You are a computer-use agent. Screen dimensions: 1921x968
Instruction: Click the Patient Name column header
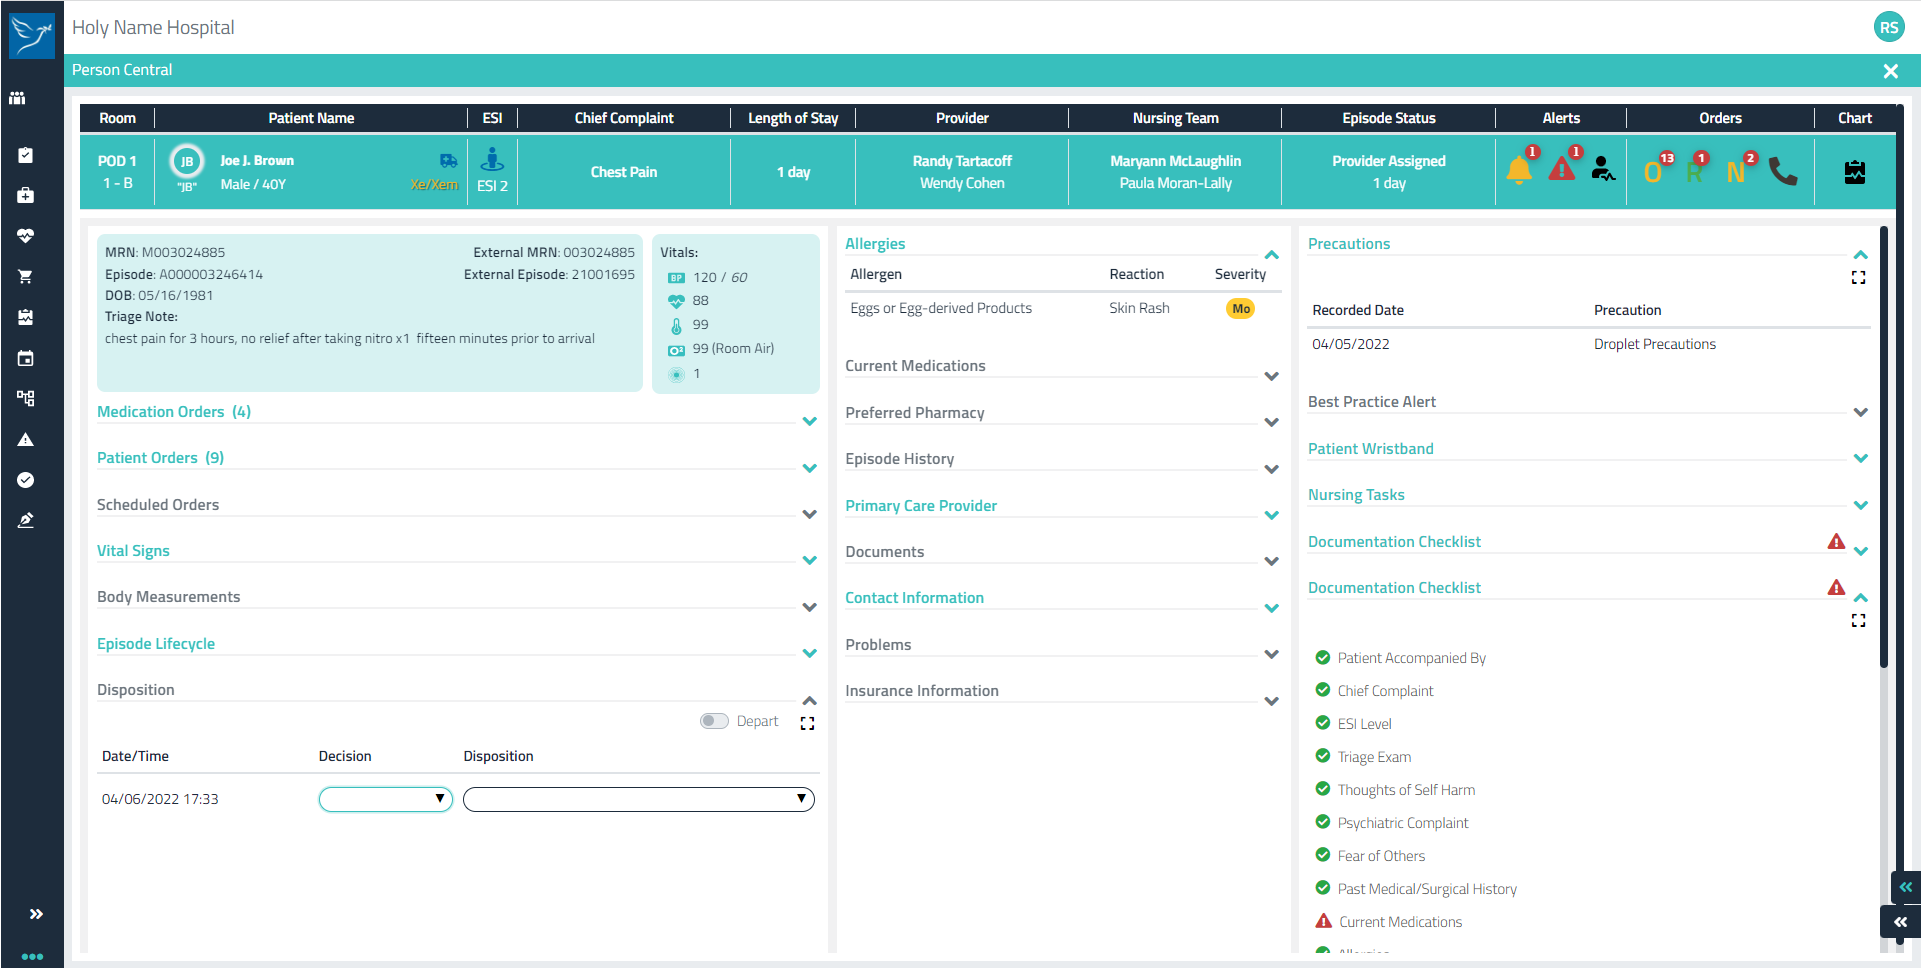pos(311,118)
